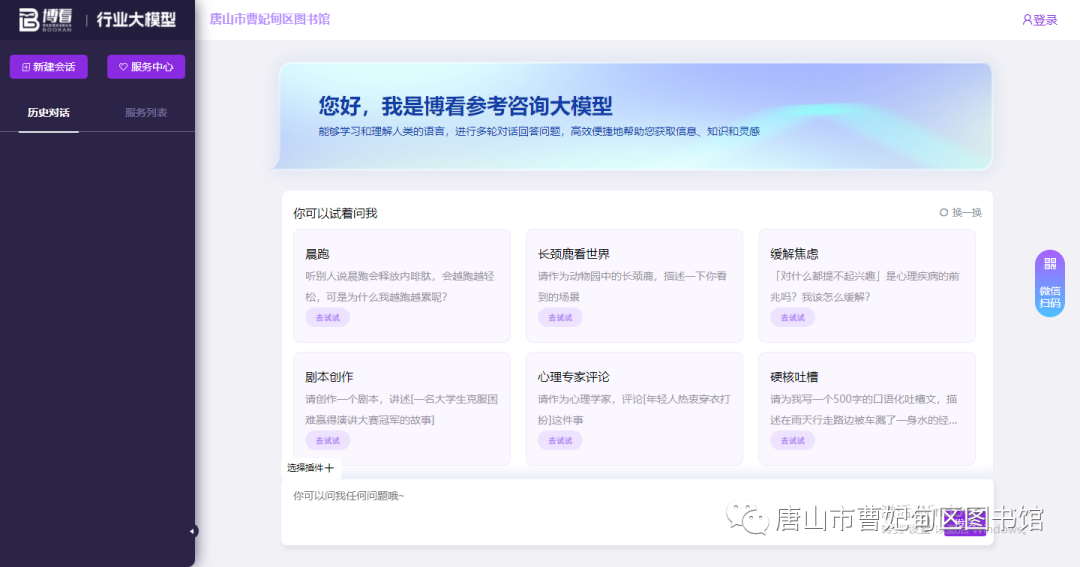Click the heart icon on 服务中心
The height and width of the screenshot is (567, 1080).
(123, 67)
